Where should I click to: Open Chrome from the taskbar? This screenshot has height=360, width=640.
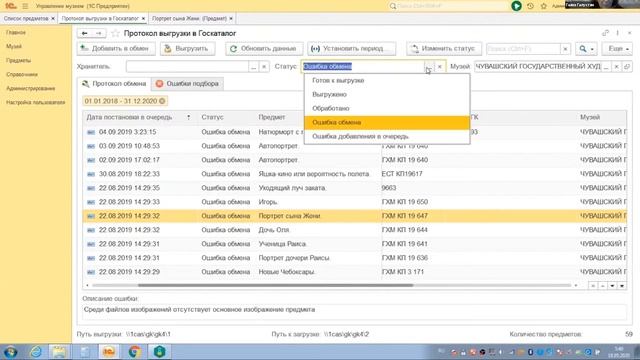(x=134, y=351)
